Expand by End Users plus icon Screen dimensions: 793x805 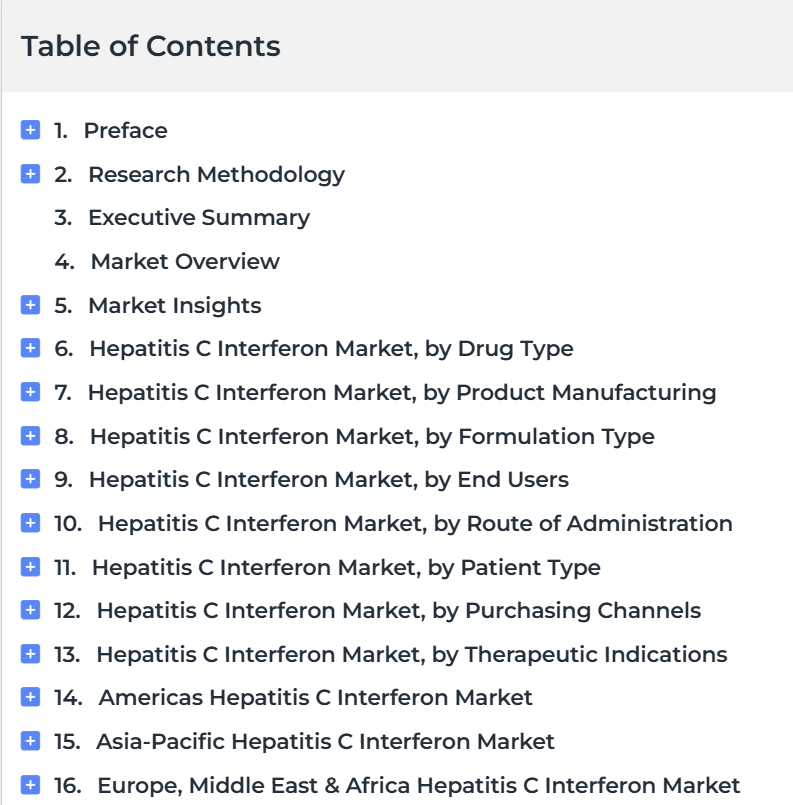pyautogui.click(x=30, y=480)
